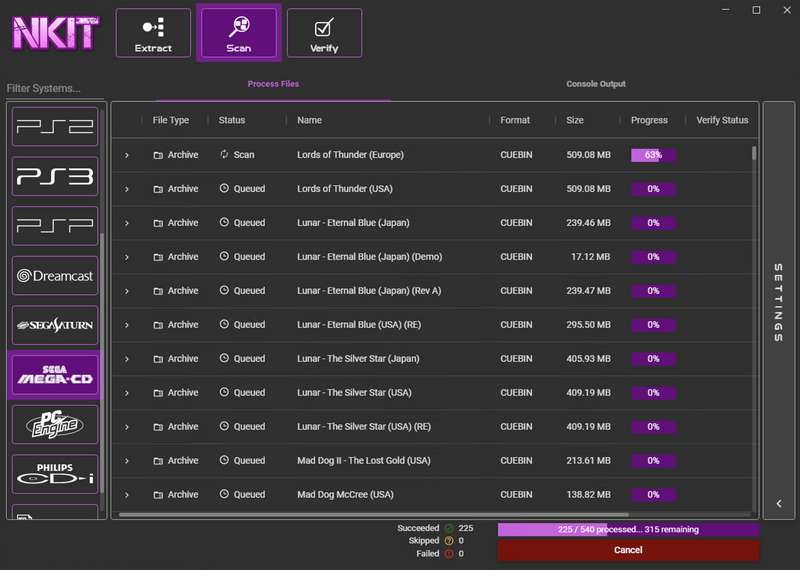Click queued icon for Lunar - Eternal Blue (USA) (RE)
The height and width of the screenshot is (570, 800).
224,324
